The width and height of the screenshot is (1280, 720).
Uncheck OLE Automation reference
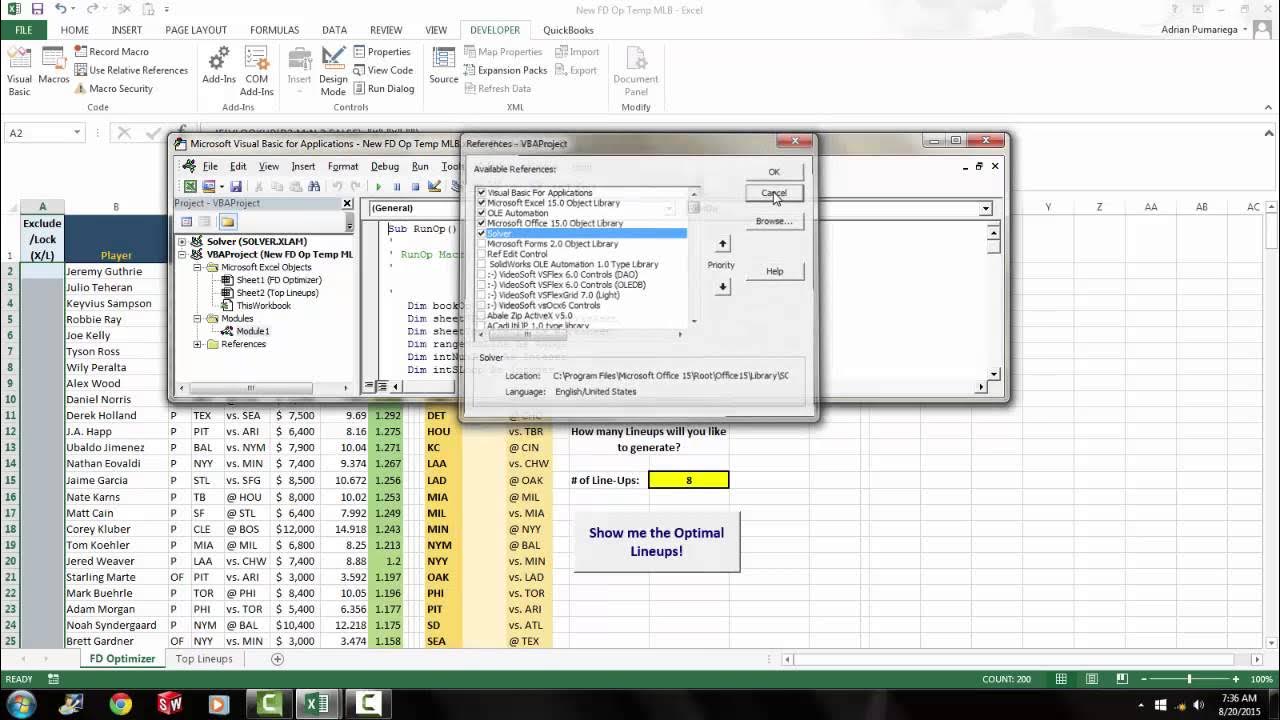pyautogui.click(x=481, y=213)
